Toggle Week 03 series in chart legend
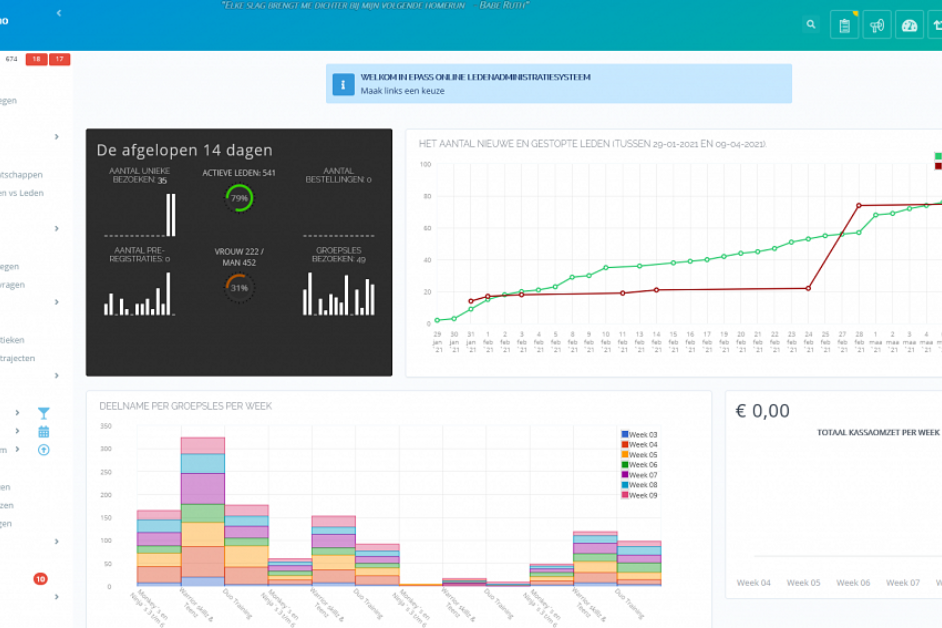Image resolution: width=942 pixels, height=628 pixels. (x=641, y=435)
